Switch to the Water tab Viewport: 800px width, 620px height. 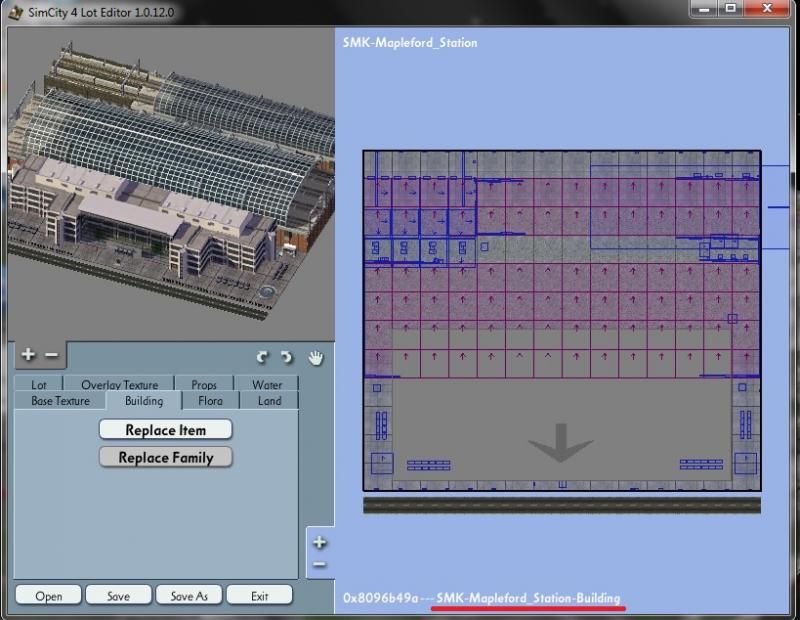pyautogui.click(x=267, y=384)
